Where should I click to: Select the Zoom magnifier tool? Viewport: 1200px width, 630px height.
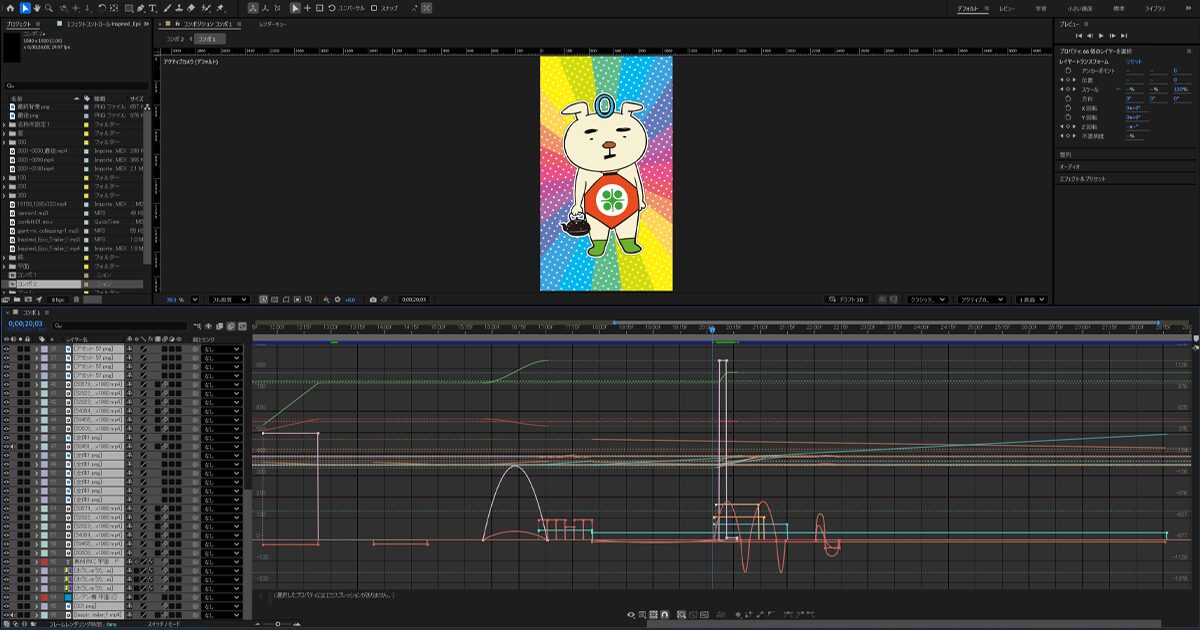click(49, 8)
